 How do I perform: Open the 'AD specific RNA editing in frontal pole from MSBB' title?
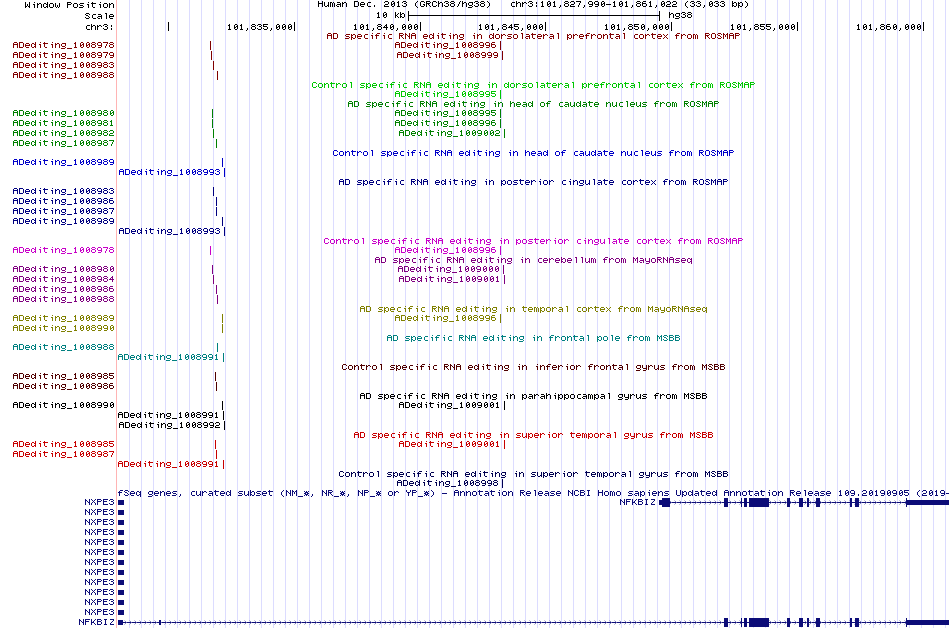click(533, 338)
